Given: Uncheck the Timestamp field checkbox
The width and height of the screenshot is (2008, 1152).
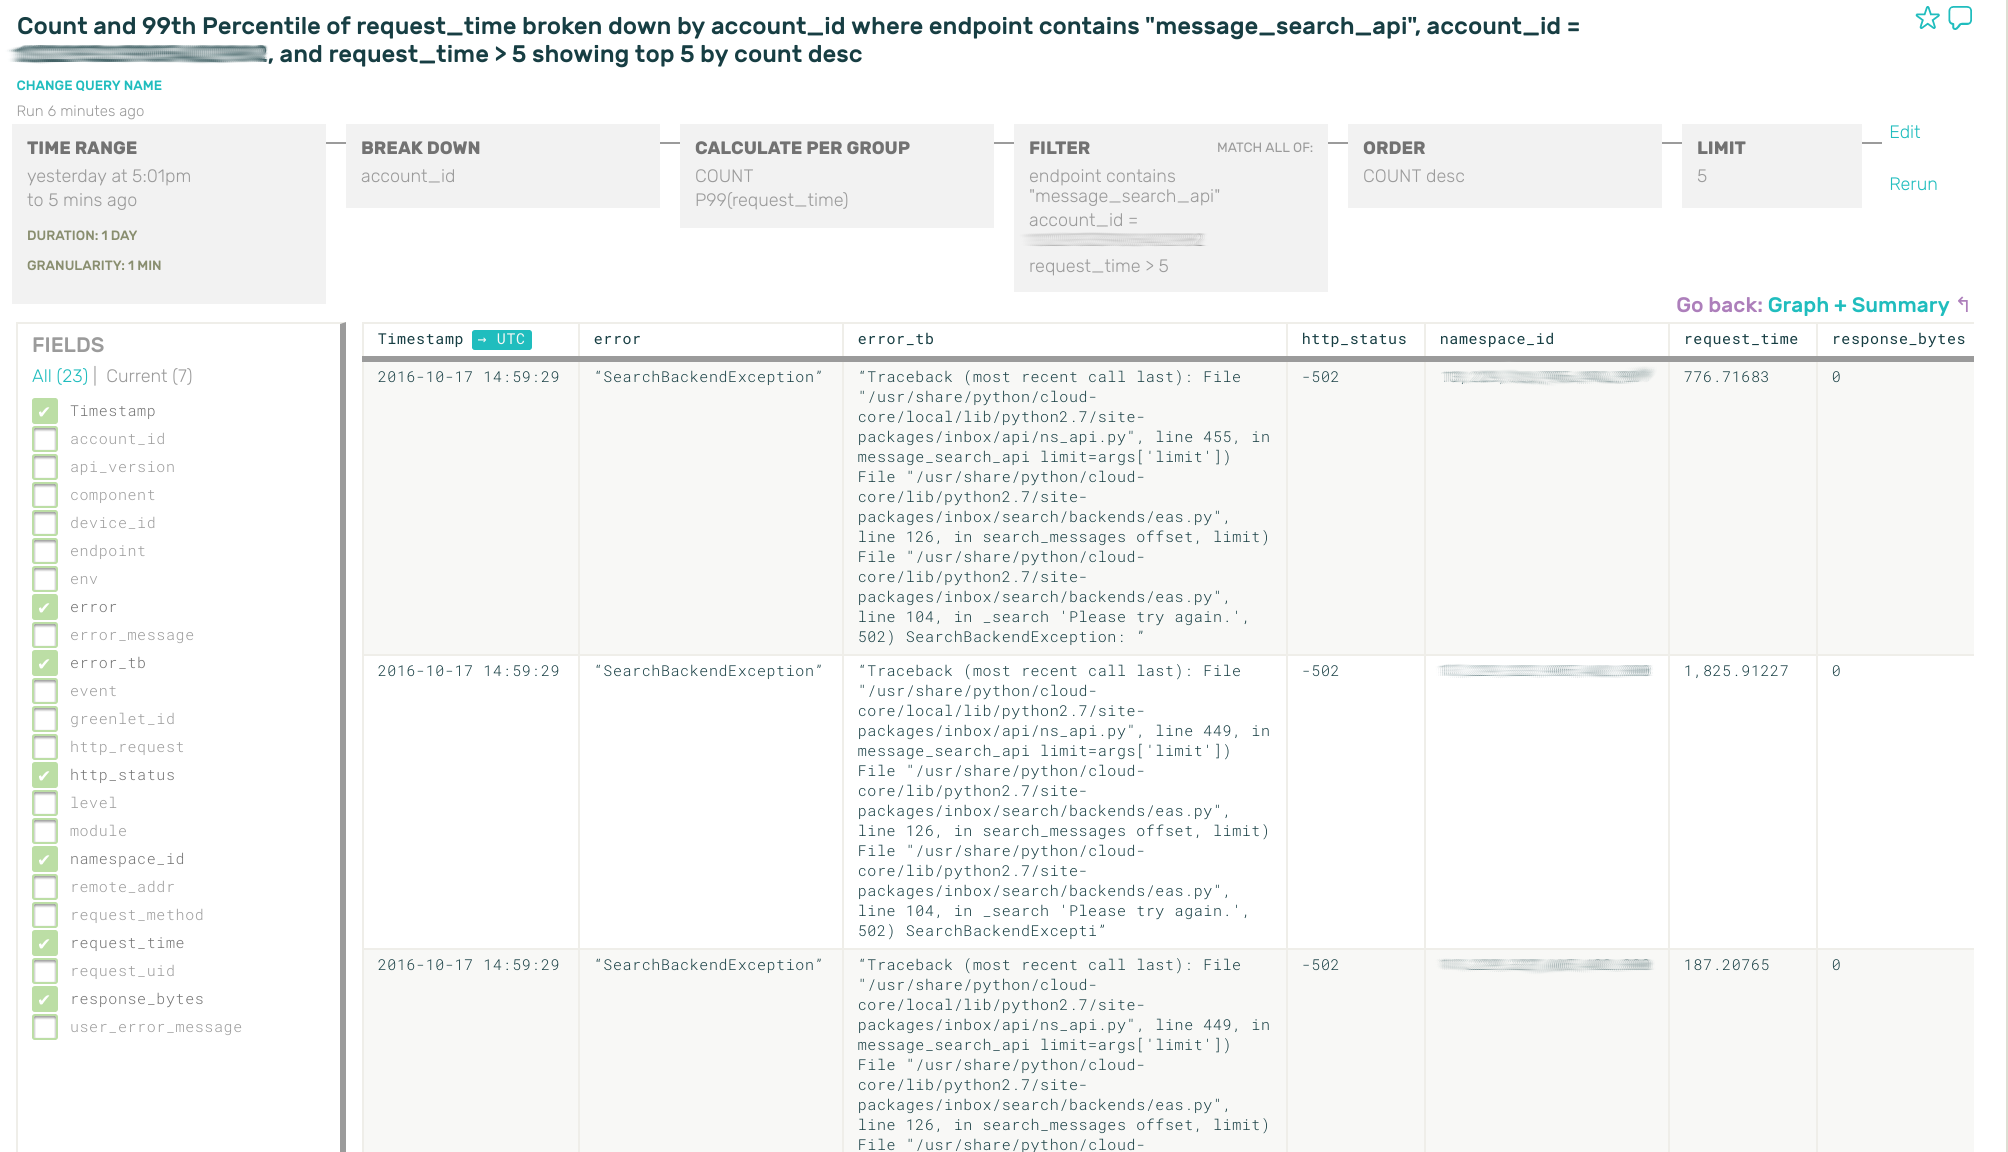Looking at the screenshot, I should point(45,411).
